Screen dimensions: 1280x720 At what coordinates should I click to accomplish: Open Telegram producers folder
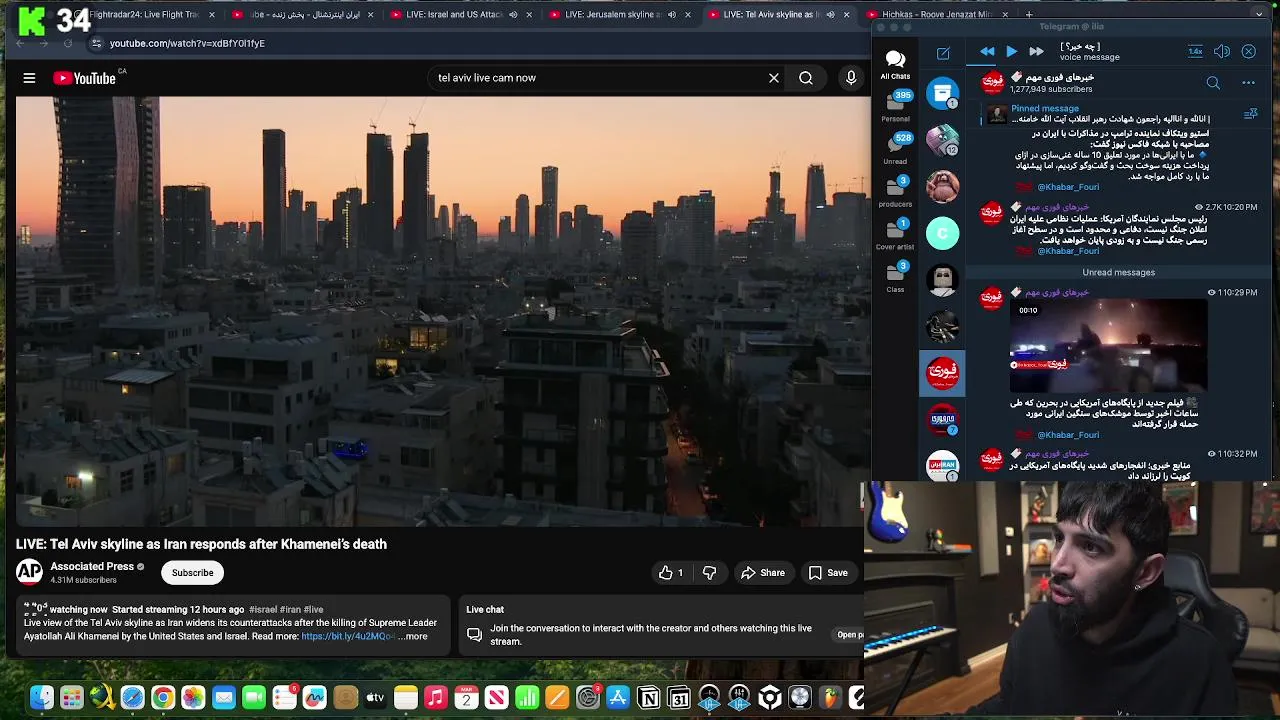click(x=895, y=192)
